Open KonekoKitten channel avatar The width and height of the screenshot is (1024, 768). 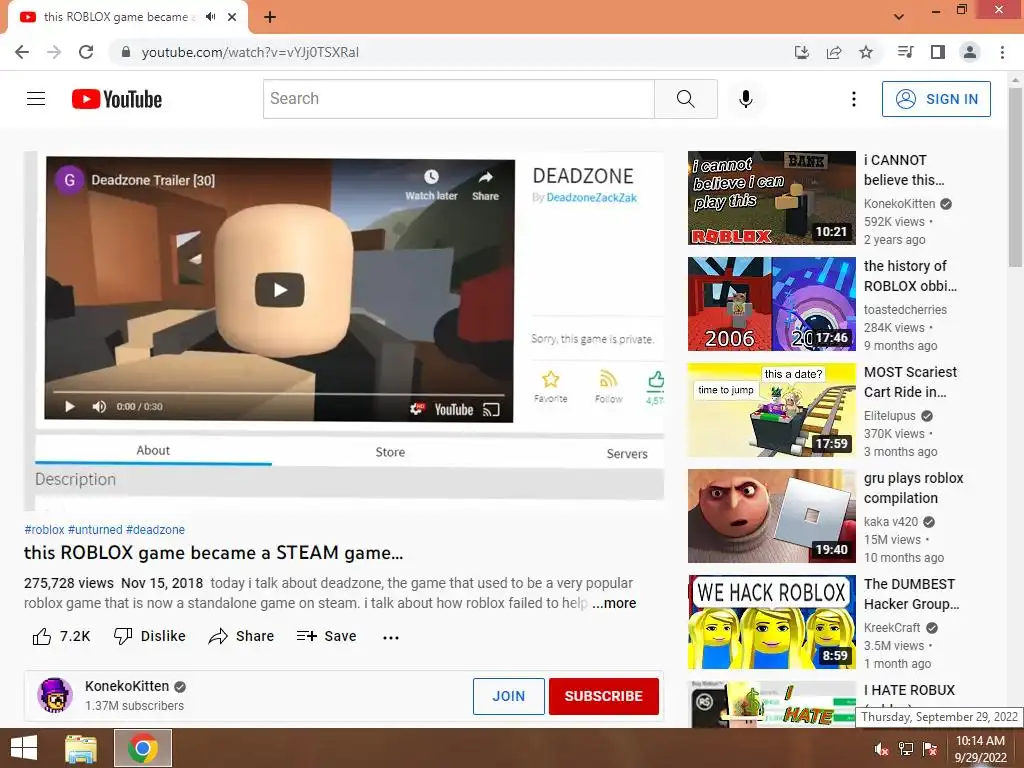(55, 695)
